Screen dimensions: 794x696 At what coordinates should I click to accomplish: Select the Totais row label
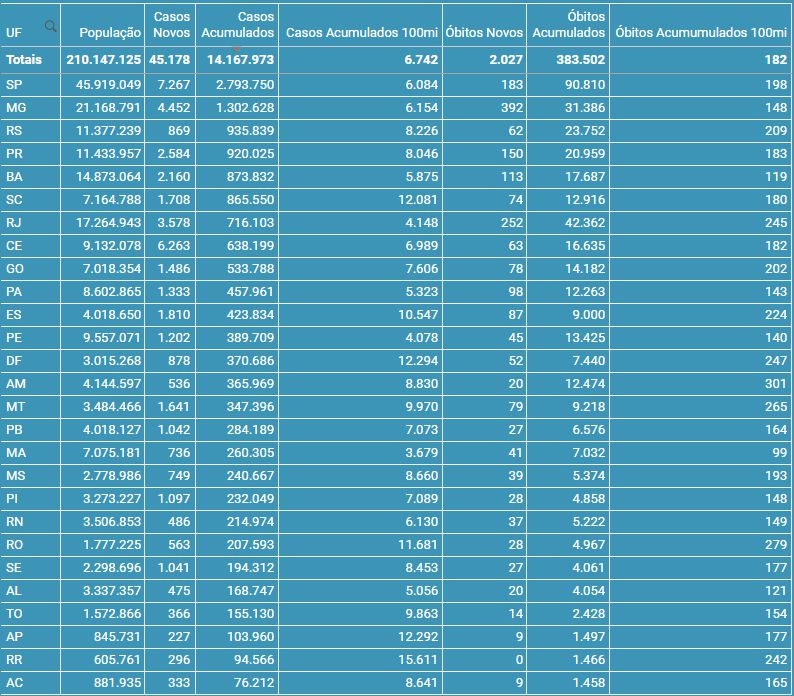tap(24, 61)
